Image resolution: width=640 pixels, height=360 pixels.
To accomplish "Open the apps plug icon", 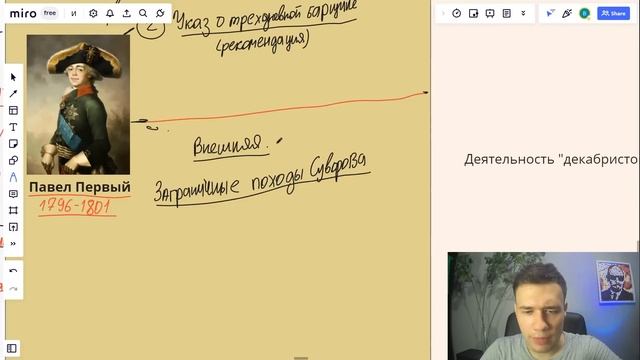I will 160,13.
